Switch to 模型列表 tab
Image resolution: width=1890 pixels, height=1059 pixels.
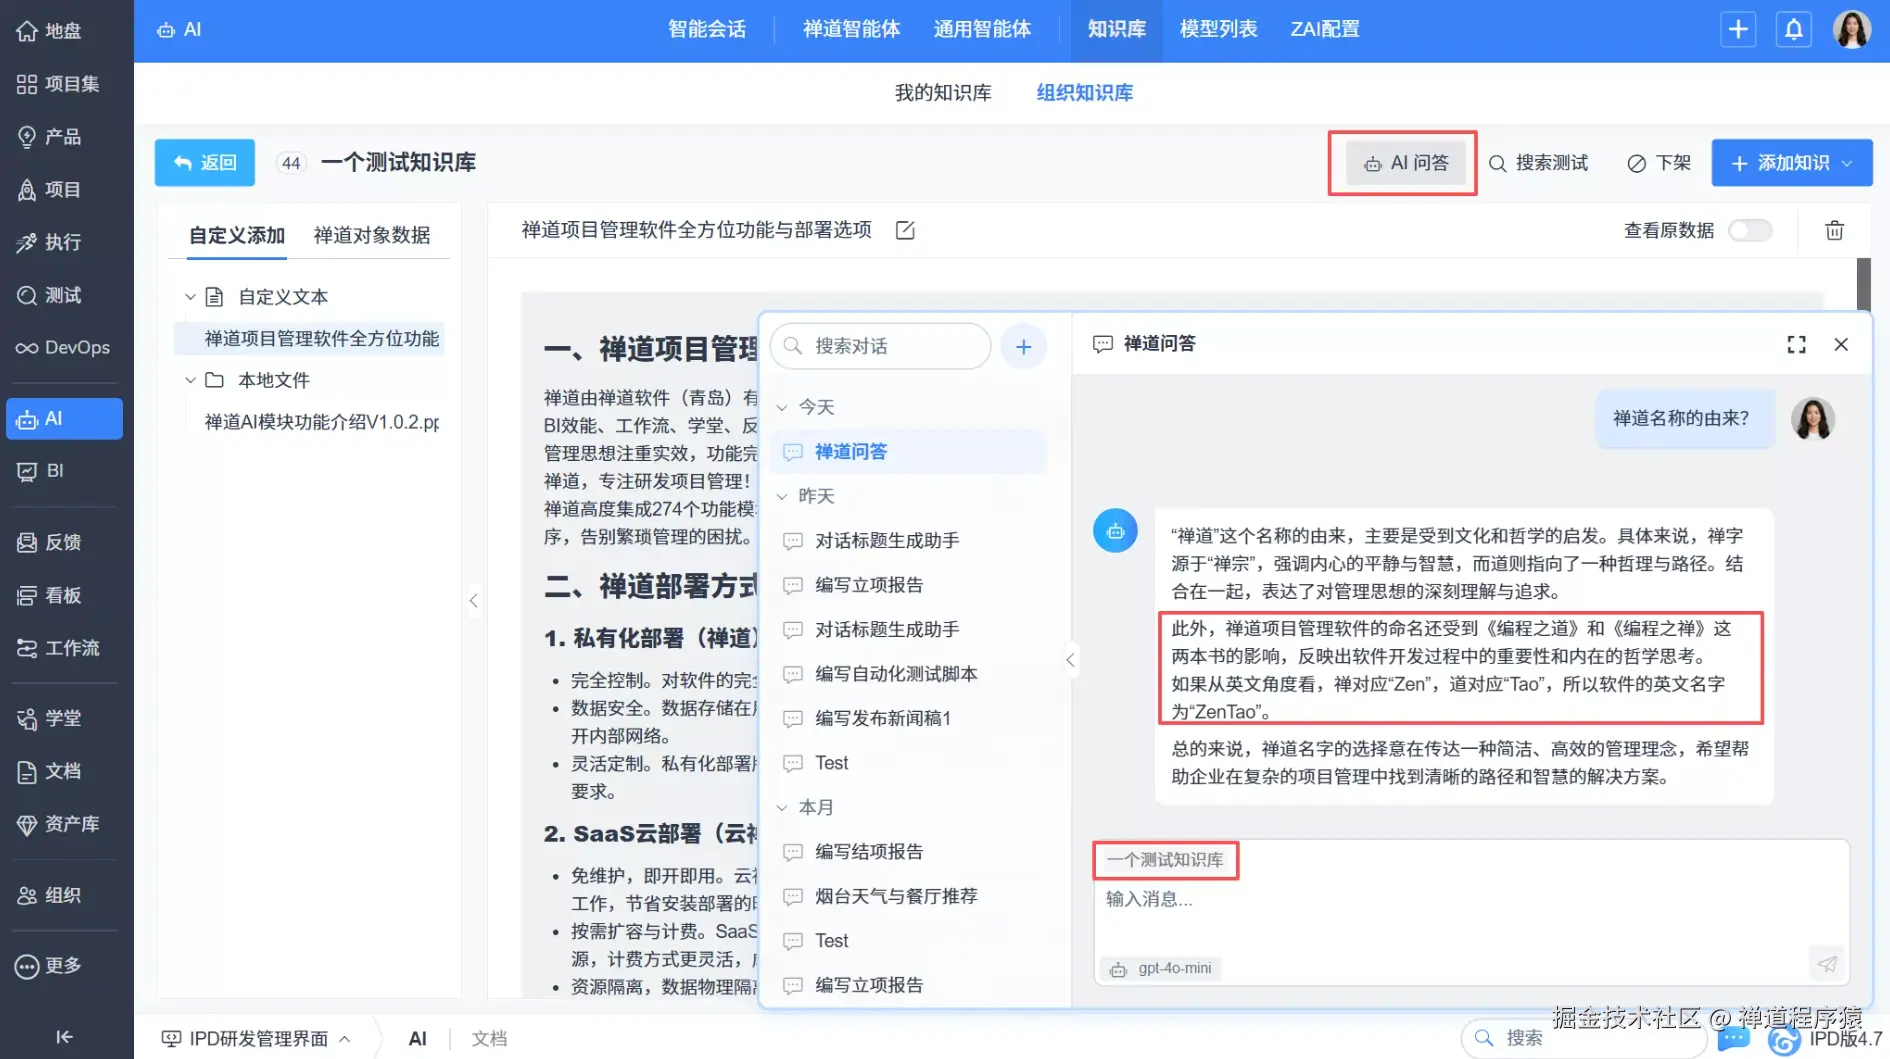click(1218, 30)
